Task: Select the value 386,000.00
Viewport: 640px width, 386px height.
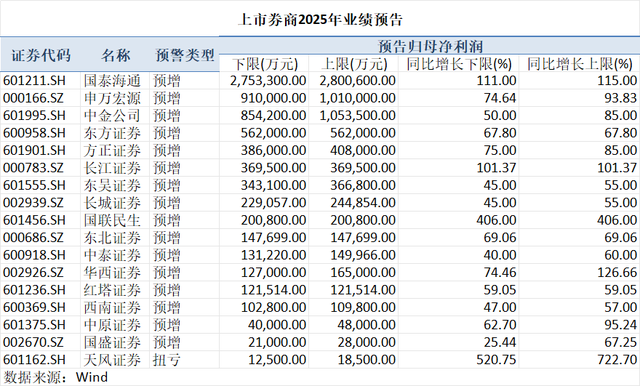Action: click(273, 150)
